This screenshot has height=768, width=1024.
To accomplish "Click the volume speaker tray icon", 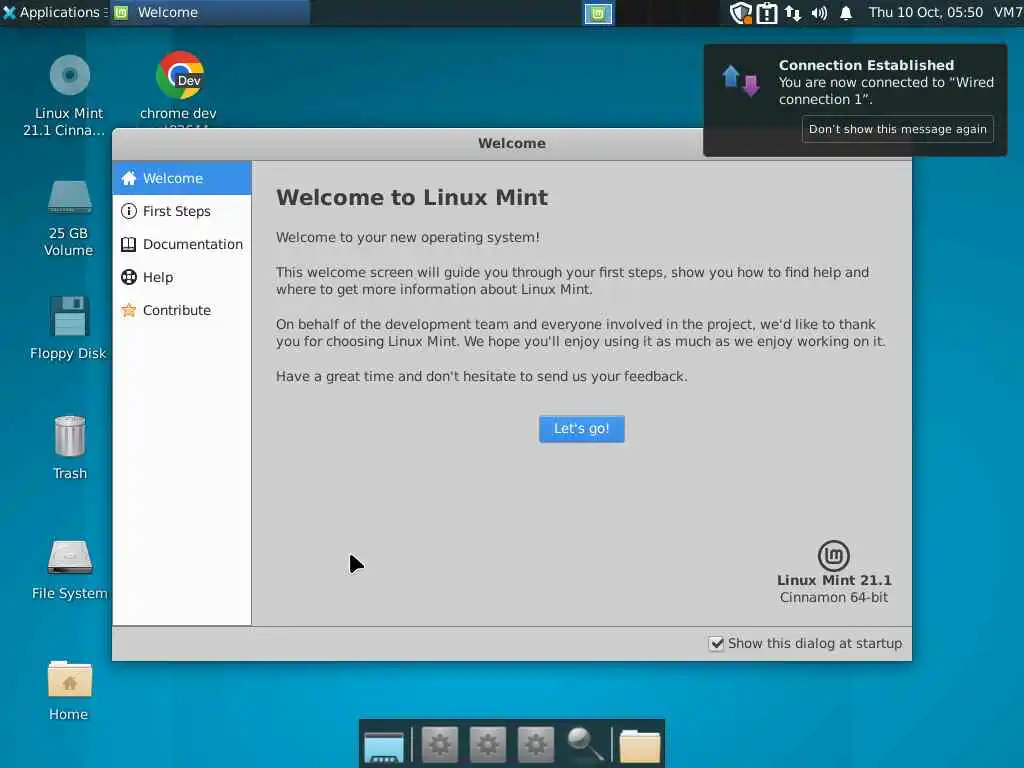I will tap(819, 13).
